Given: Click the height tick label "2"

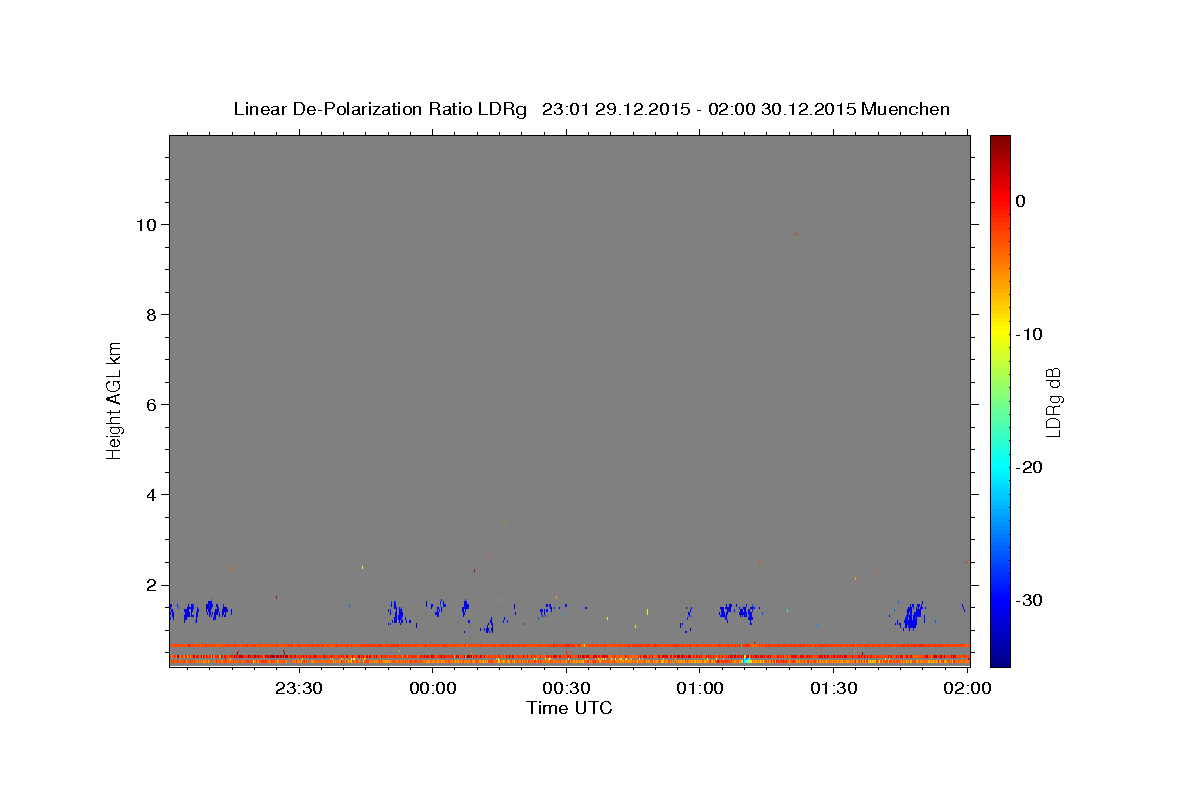Looking at the screenshot, I should pos(151,585).
